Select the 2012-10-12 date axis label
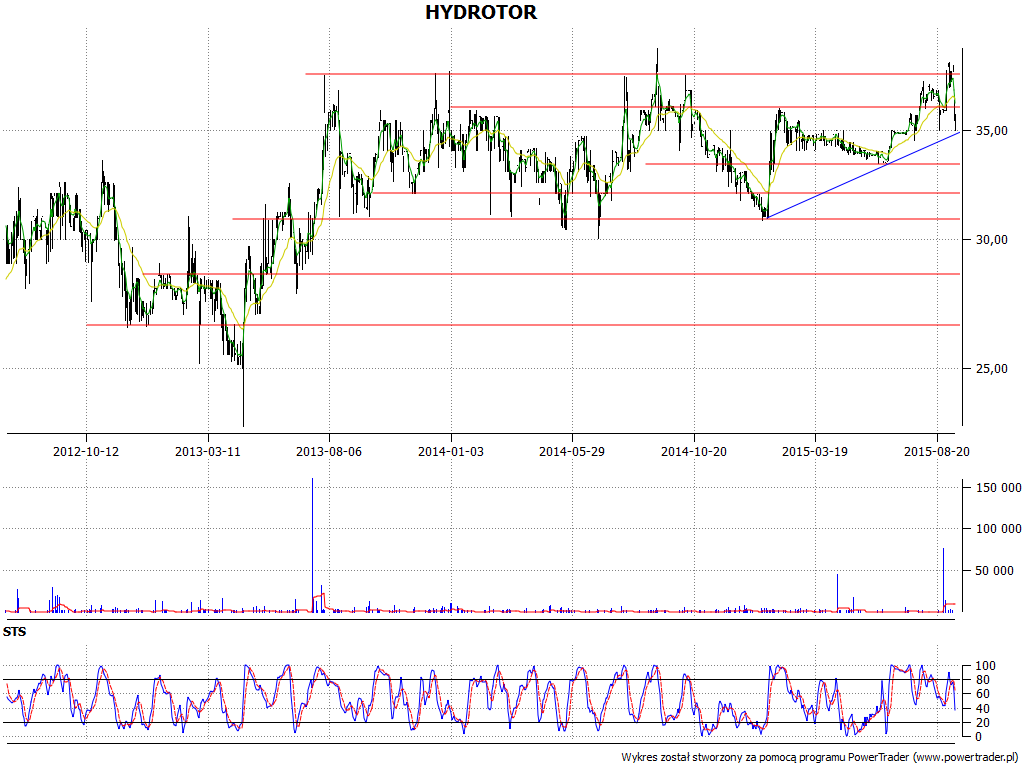The width and height of the screenshot is (1024, 768). click(86, 451)
